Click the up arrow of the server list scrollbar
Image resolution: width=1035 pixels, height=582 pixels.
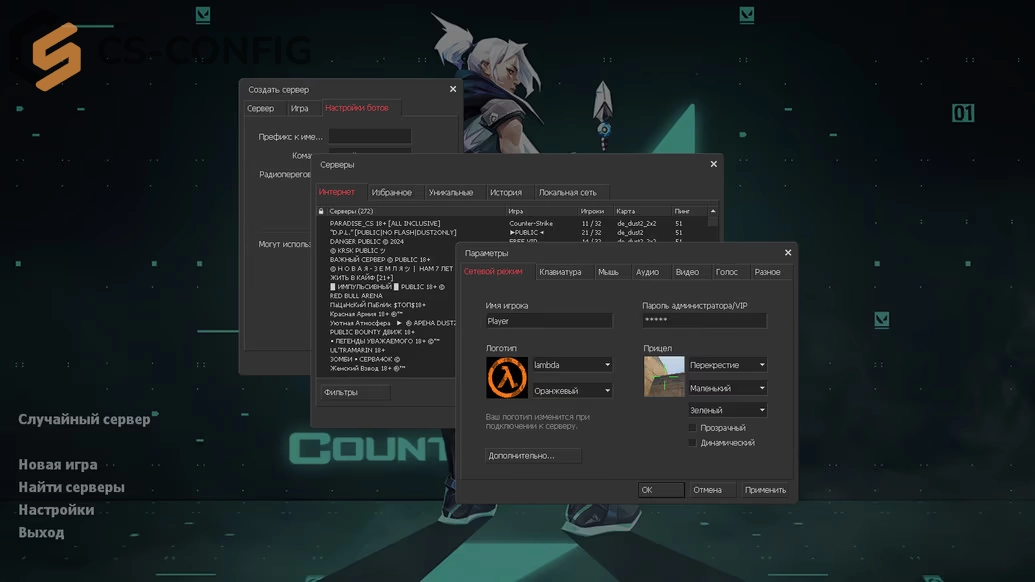713,211
